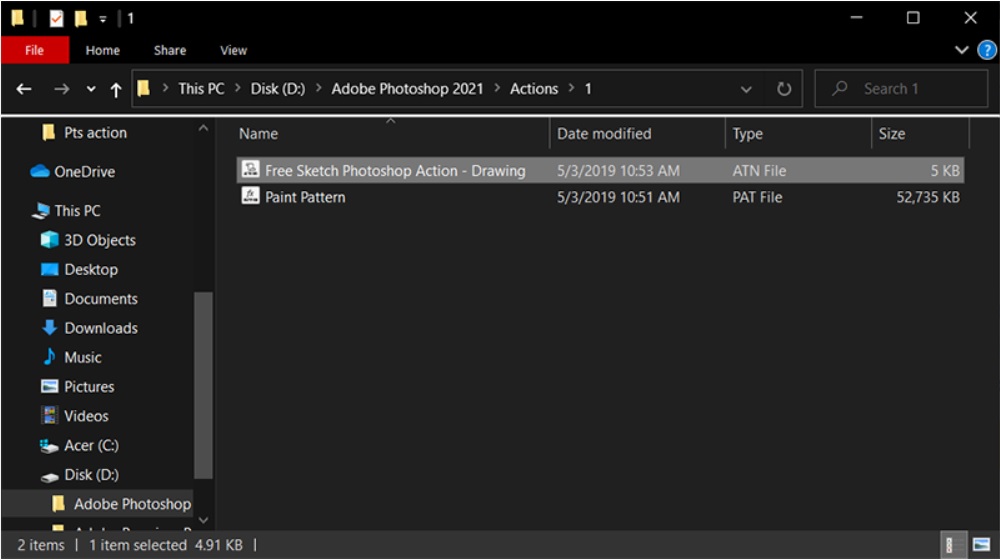1000x560 pixels.
Task: Expand the ribbon with the chevron
Action: (962, 50)
